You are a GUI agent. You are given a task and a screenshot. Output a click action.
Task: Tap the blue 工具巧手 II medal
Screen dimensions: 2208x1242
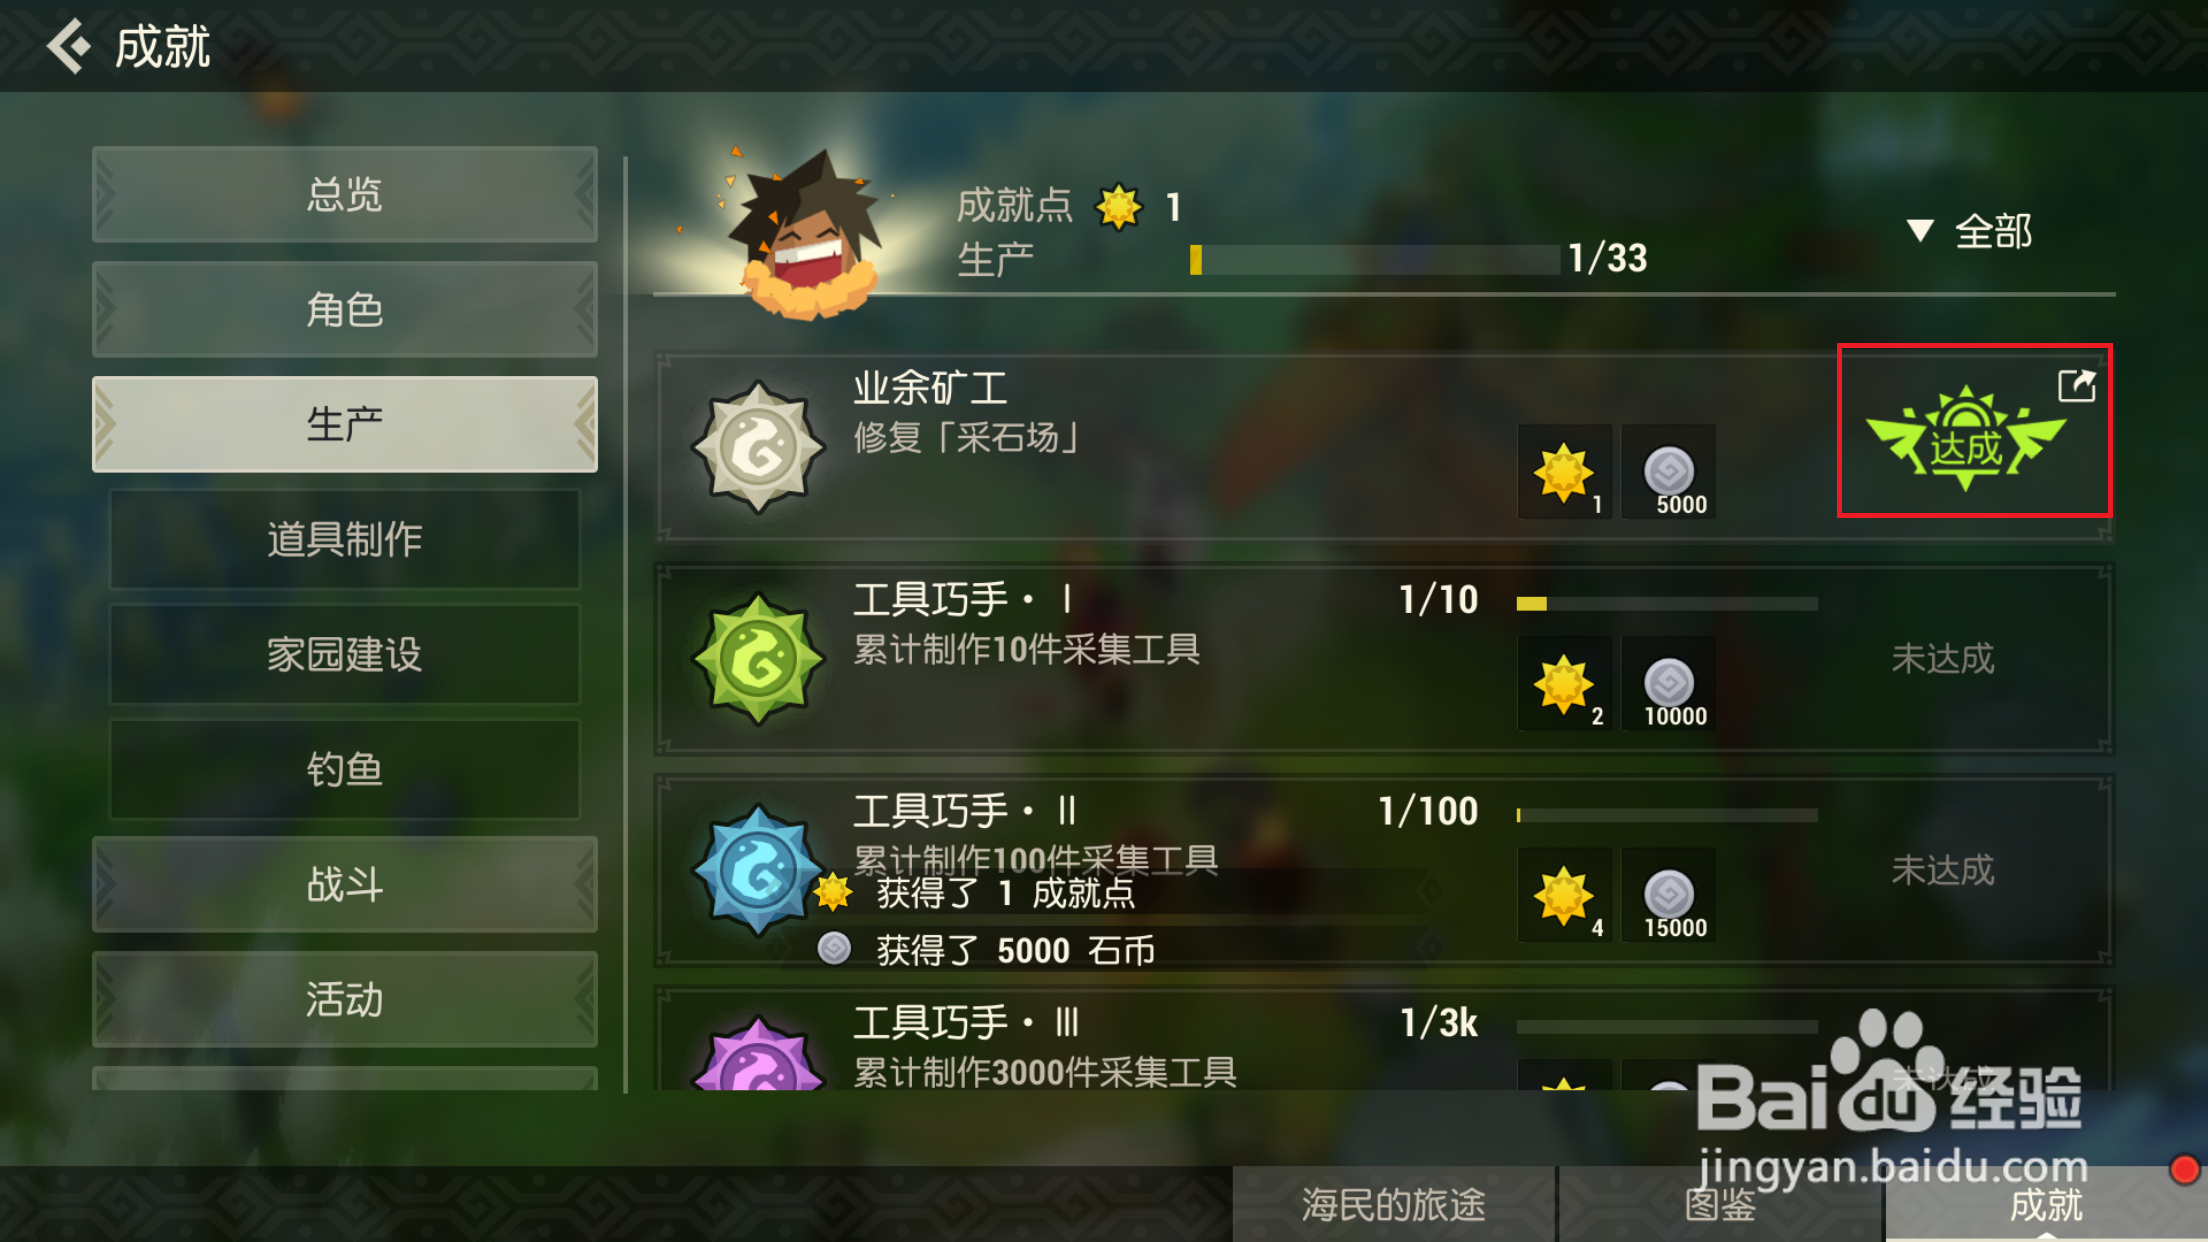tap(758, 871)
